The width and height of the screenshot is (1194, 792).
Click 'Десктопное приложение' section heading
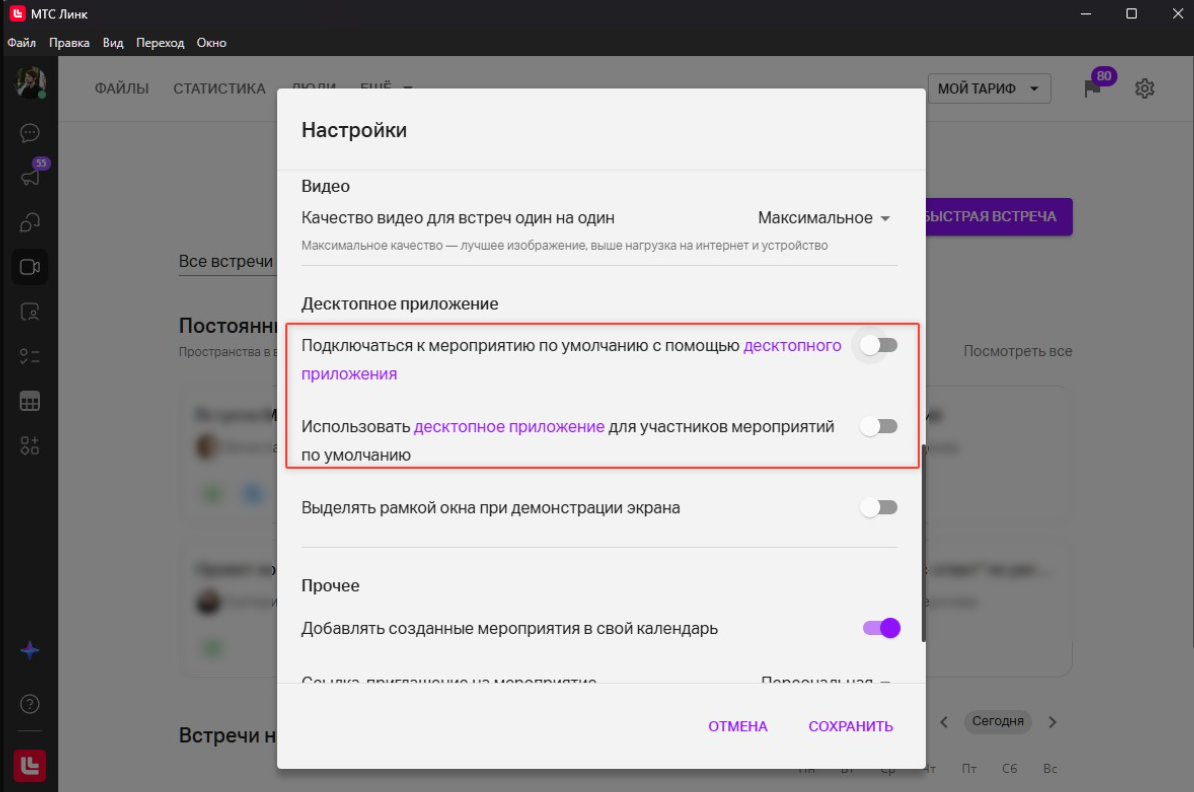400,304
